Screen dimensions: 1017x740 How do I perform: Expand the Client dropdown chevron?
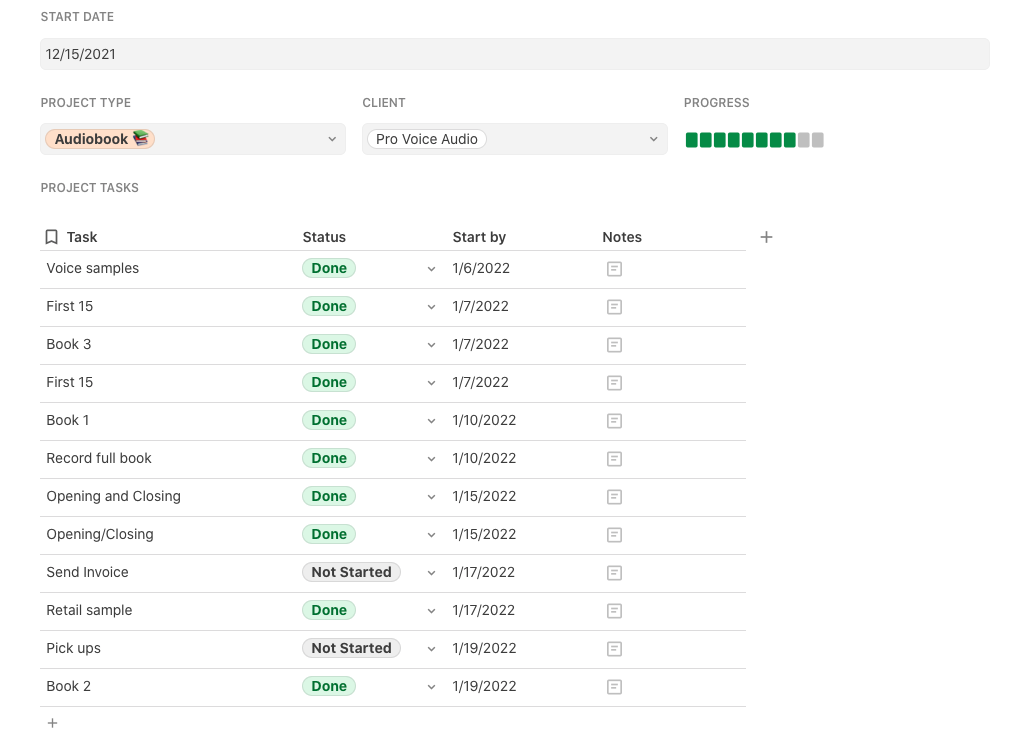pos(654,139)
